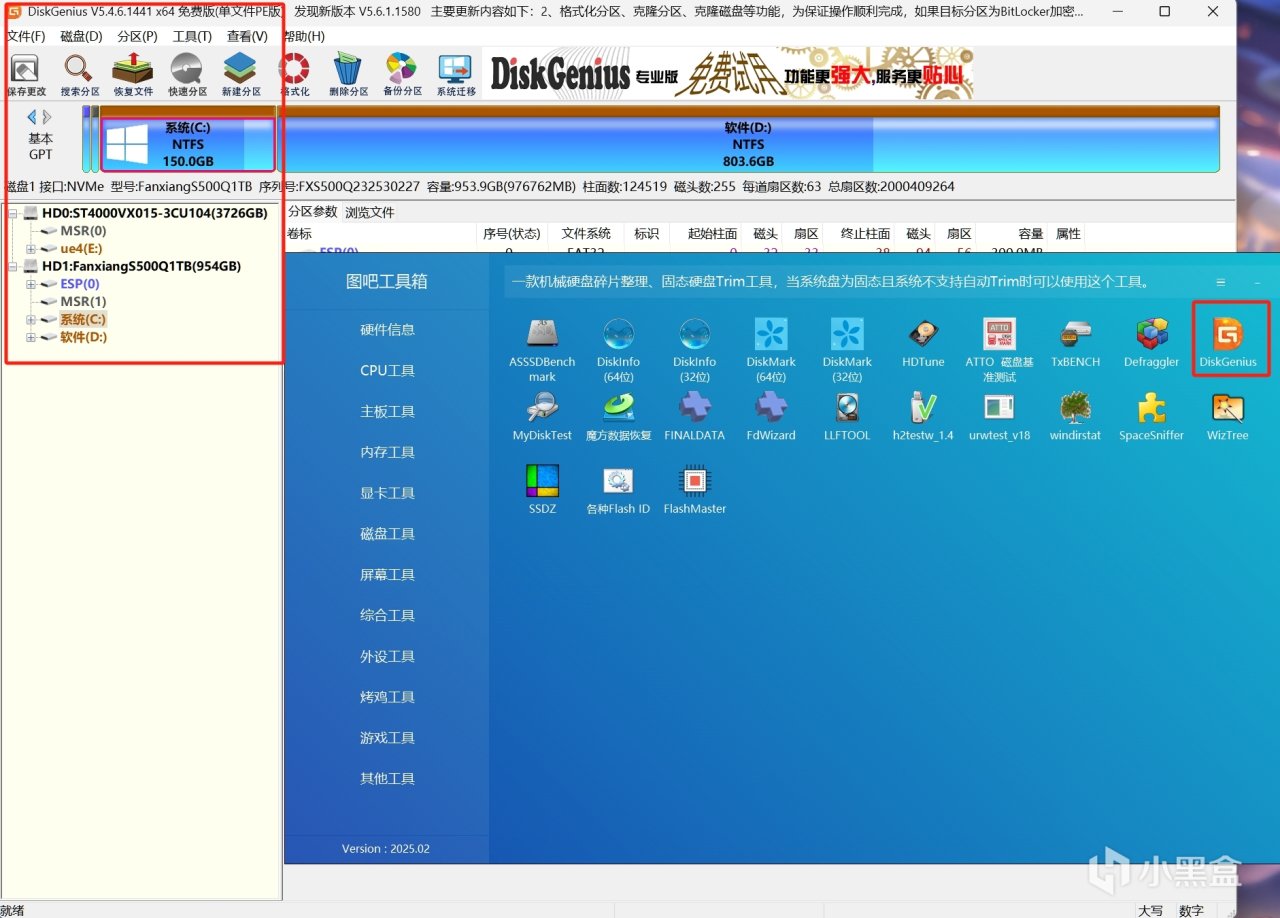The width and height of the screenshot is (1280, 918).
Task: Launch ASSSDBenchmark from 图吧工具箱
Action: [x=542, y=350]
